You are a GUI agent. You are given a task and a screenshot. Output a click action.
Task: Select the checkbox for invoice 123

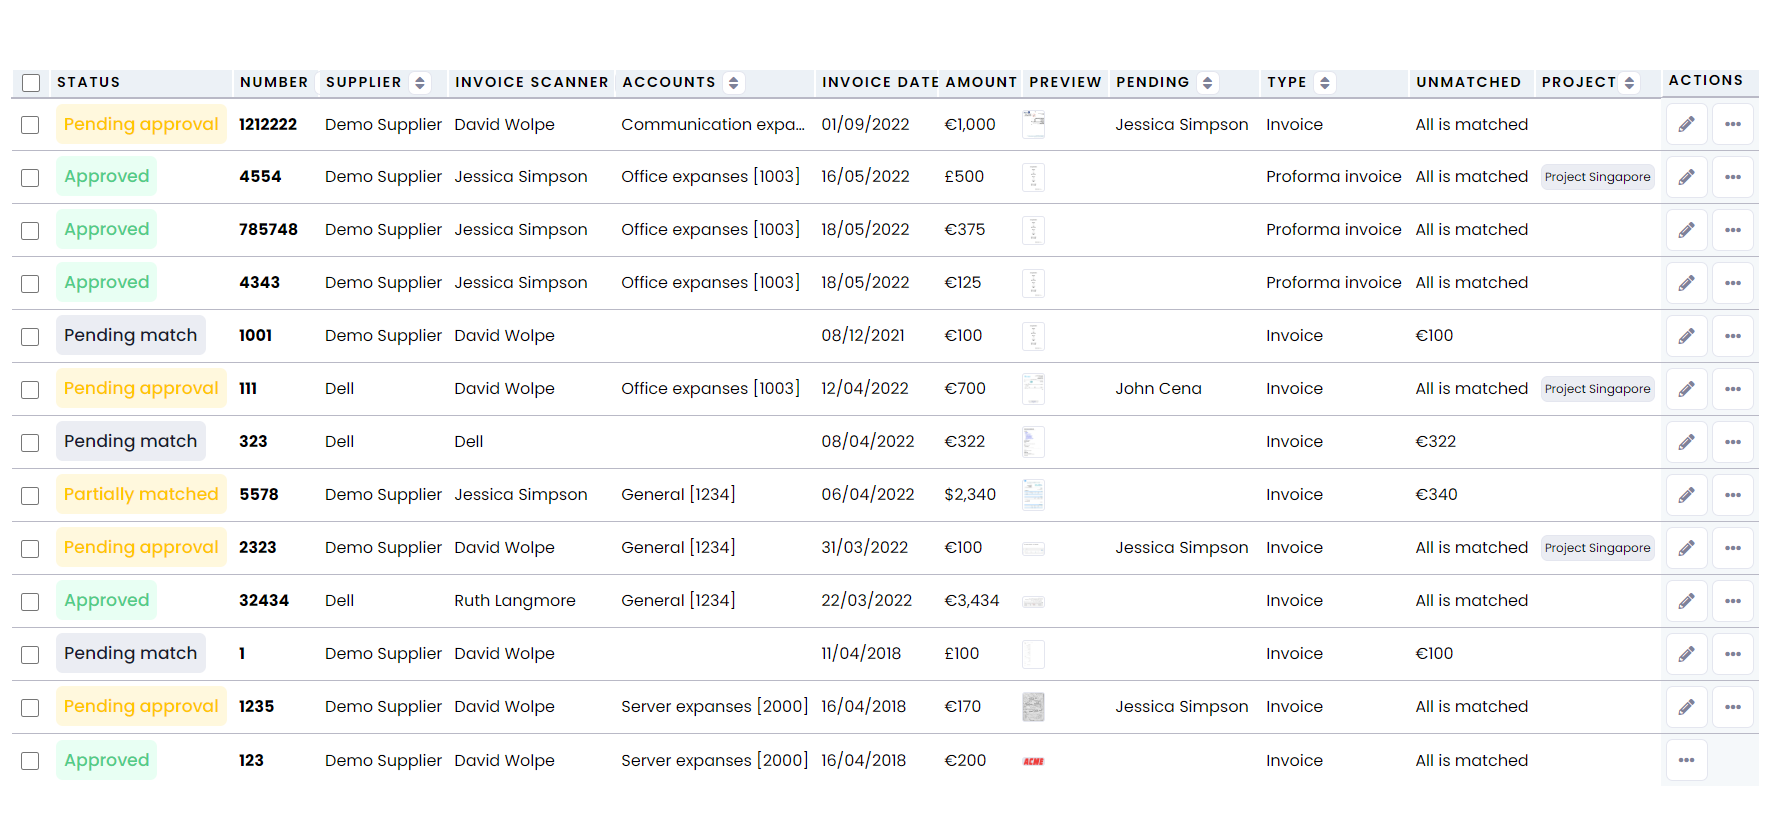pos(30,761)
